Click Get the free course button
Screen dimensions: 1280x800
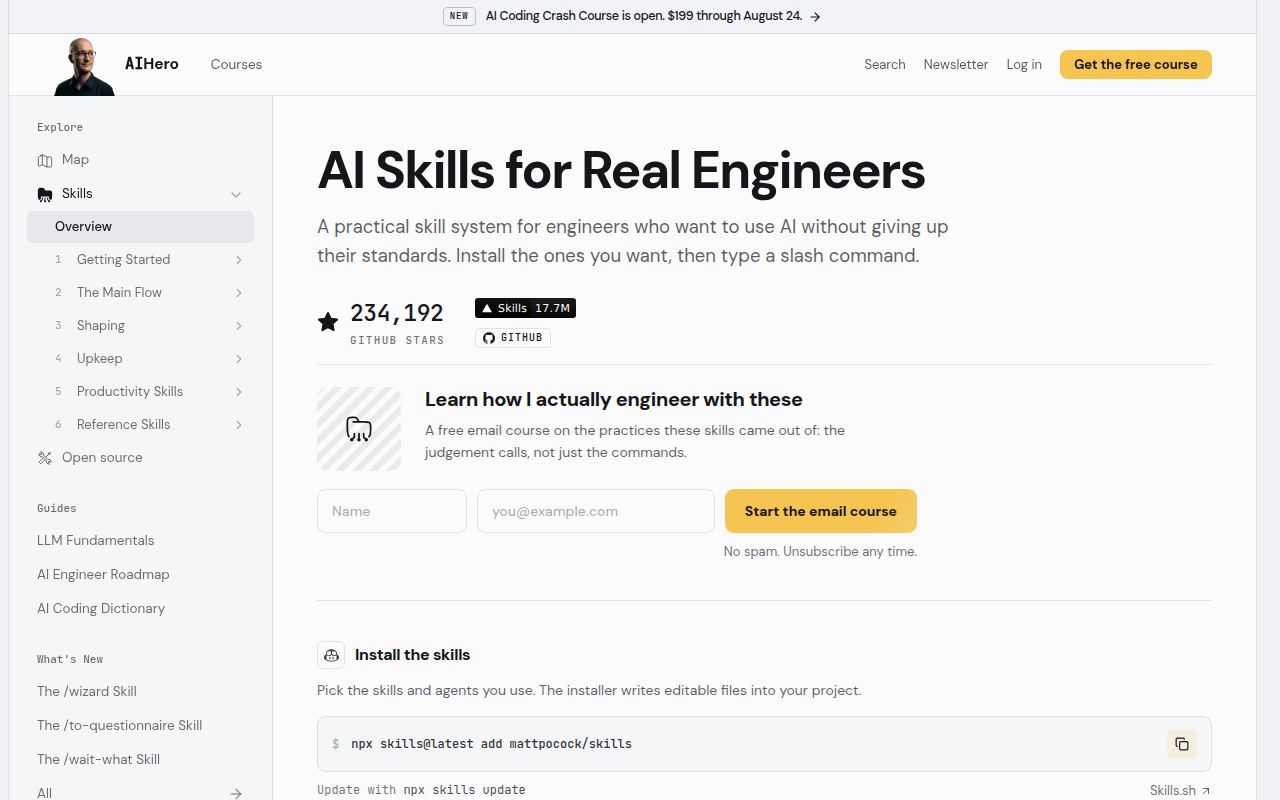click(1136, 64)
